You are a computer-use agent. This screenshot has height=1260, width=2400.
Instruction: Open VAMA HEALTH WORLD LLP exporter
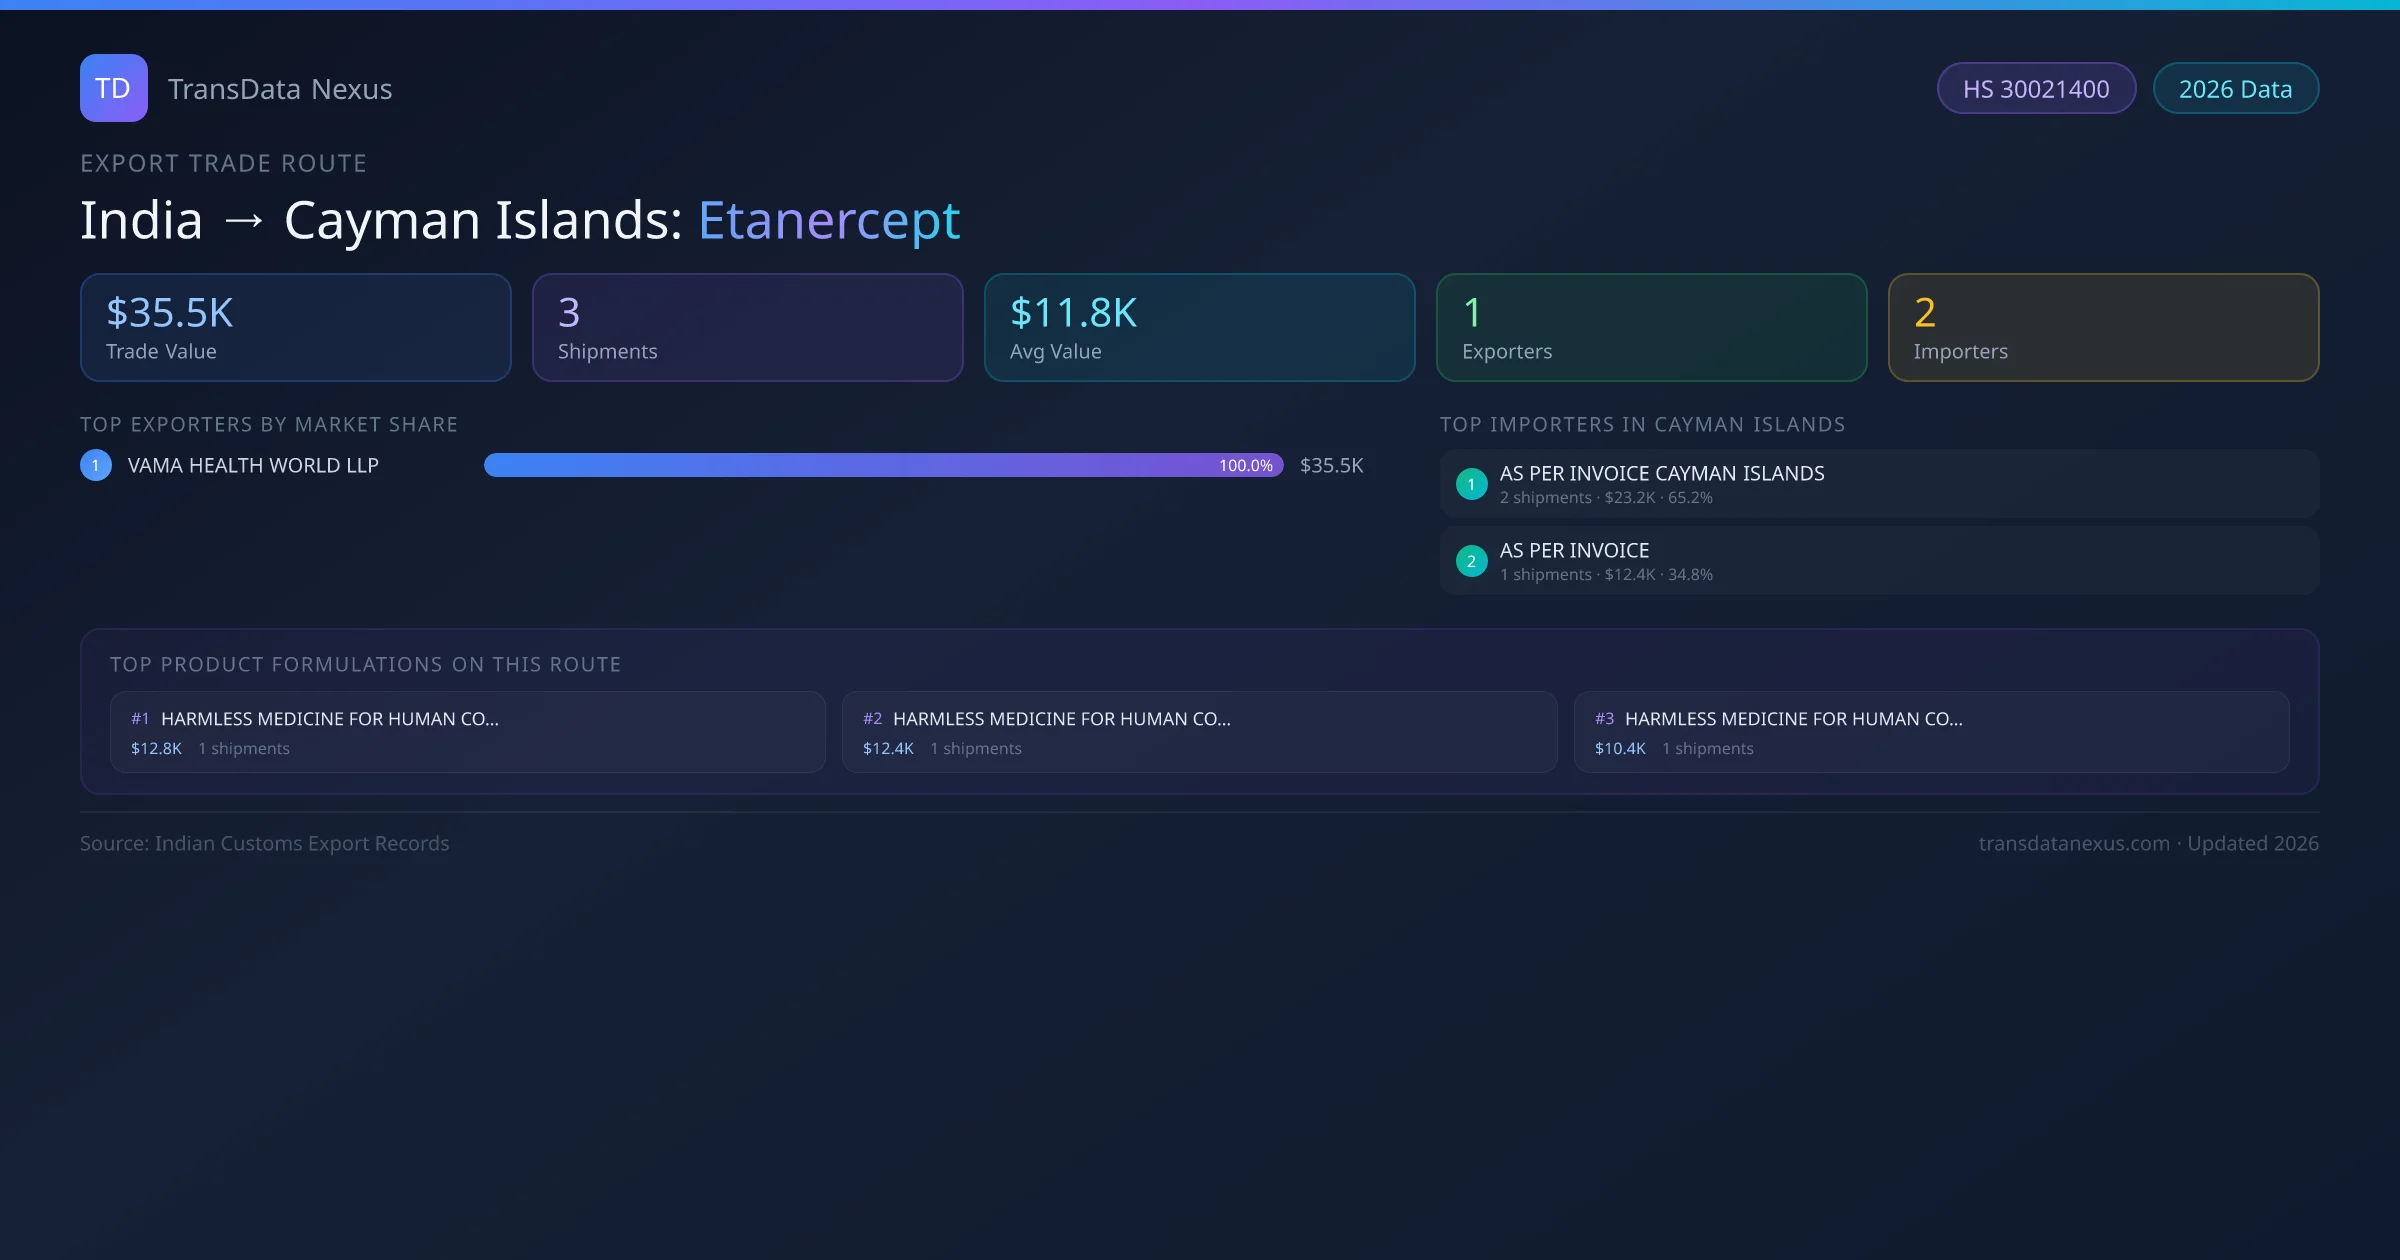[253, 466]
